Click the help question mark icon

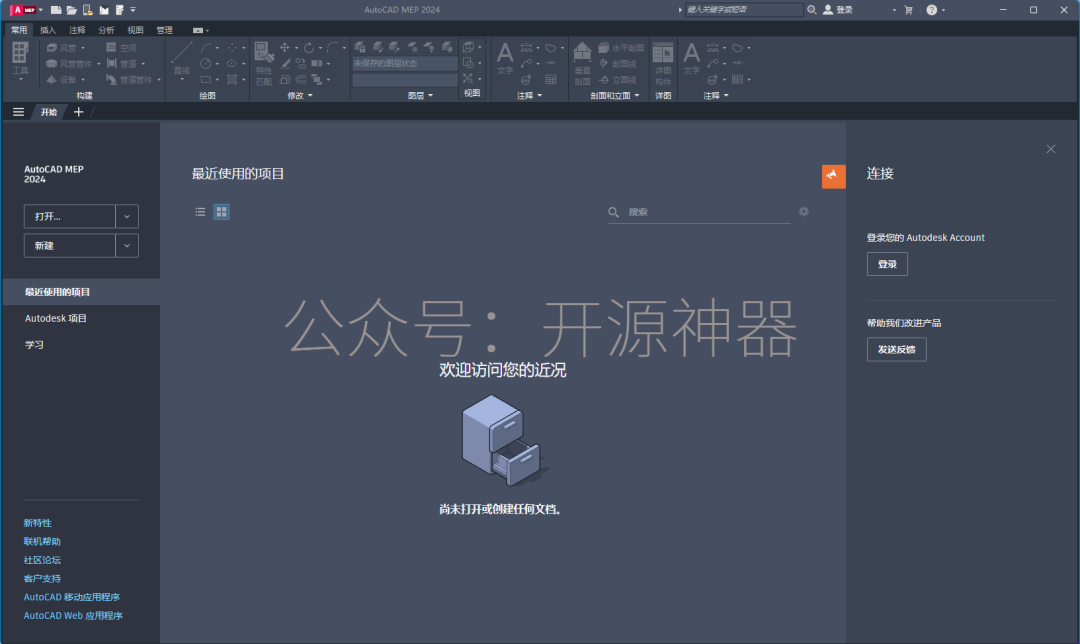click(x=931, y=10)
